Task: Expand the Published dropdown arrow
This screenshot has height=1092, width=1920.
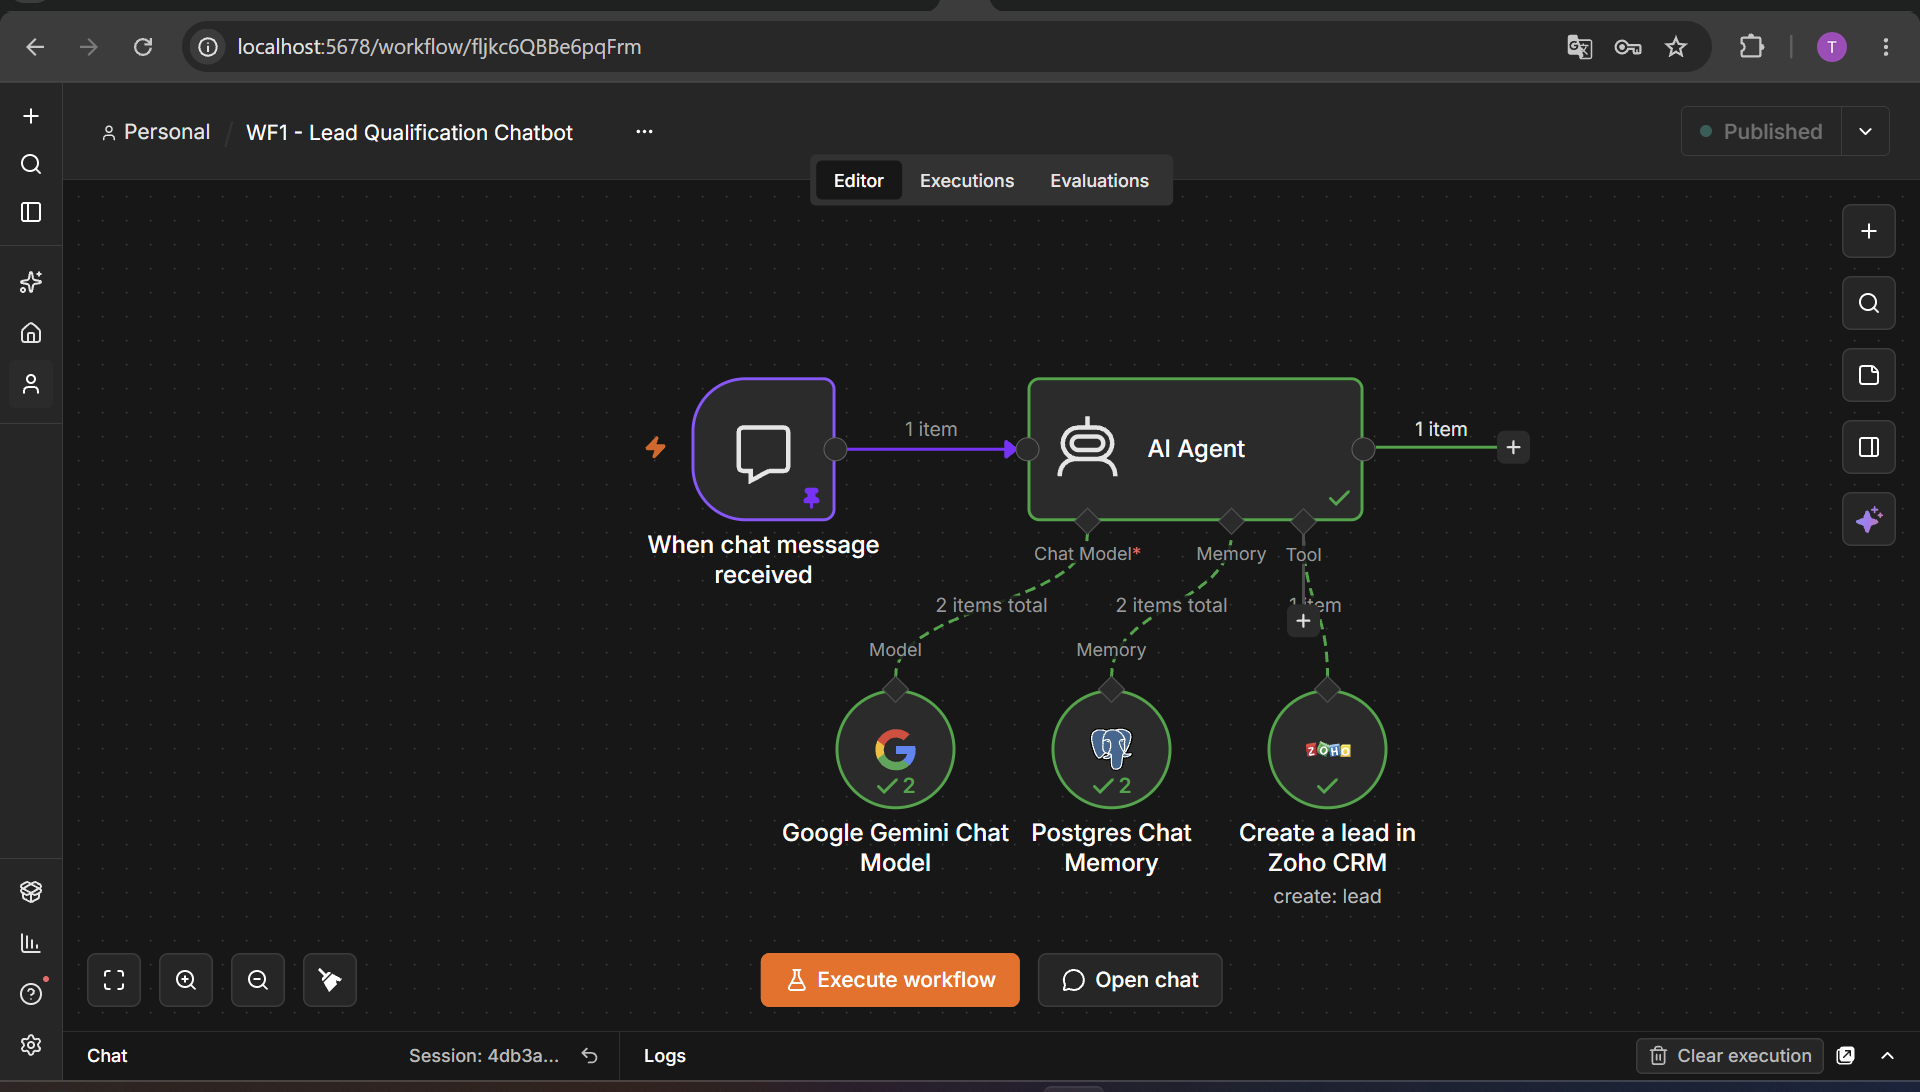Action: coord(1866,131)
